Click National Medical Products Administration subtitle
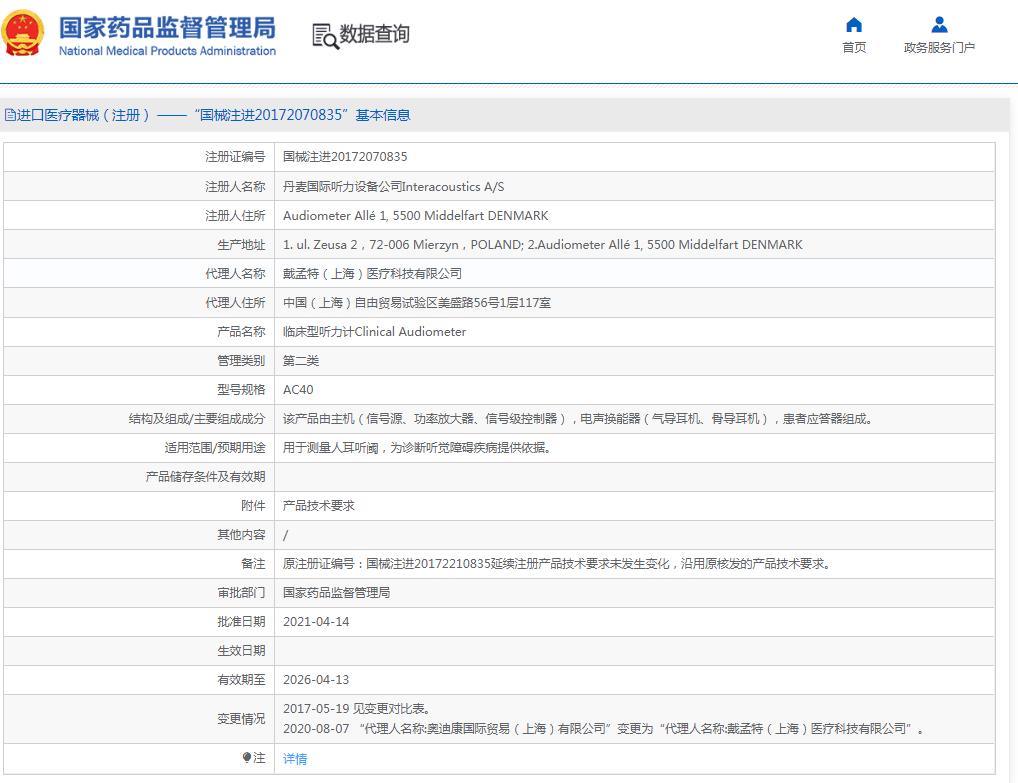1018x783 pixels. [x=167, y=51]
